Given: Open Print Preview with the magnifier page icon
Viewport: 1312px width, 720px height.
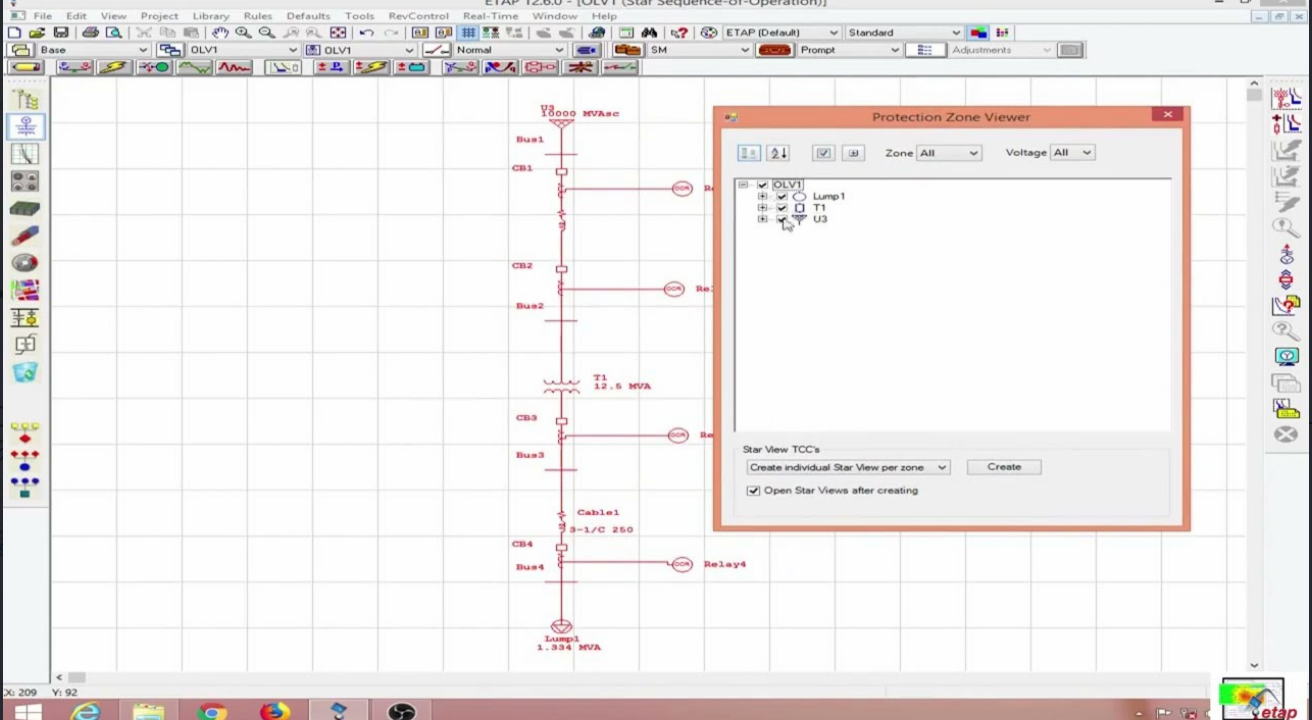Looking at the screenshot, I should (114, 33).
